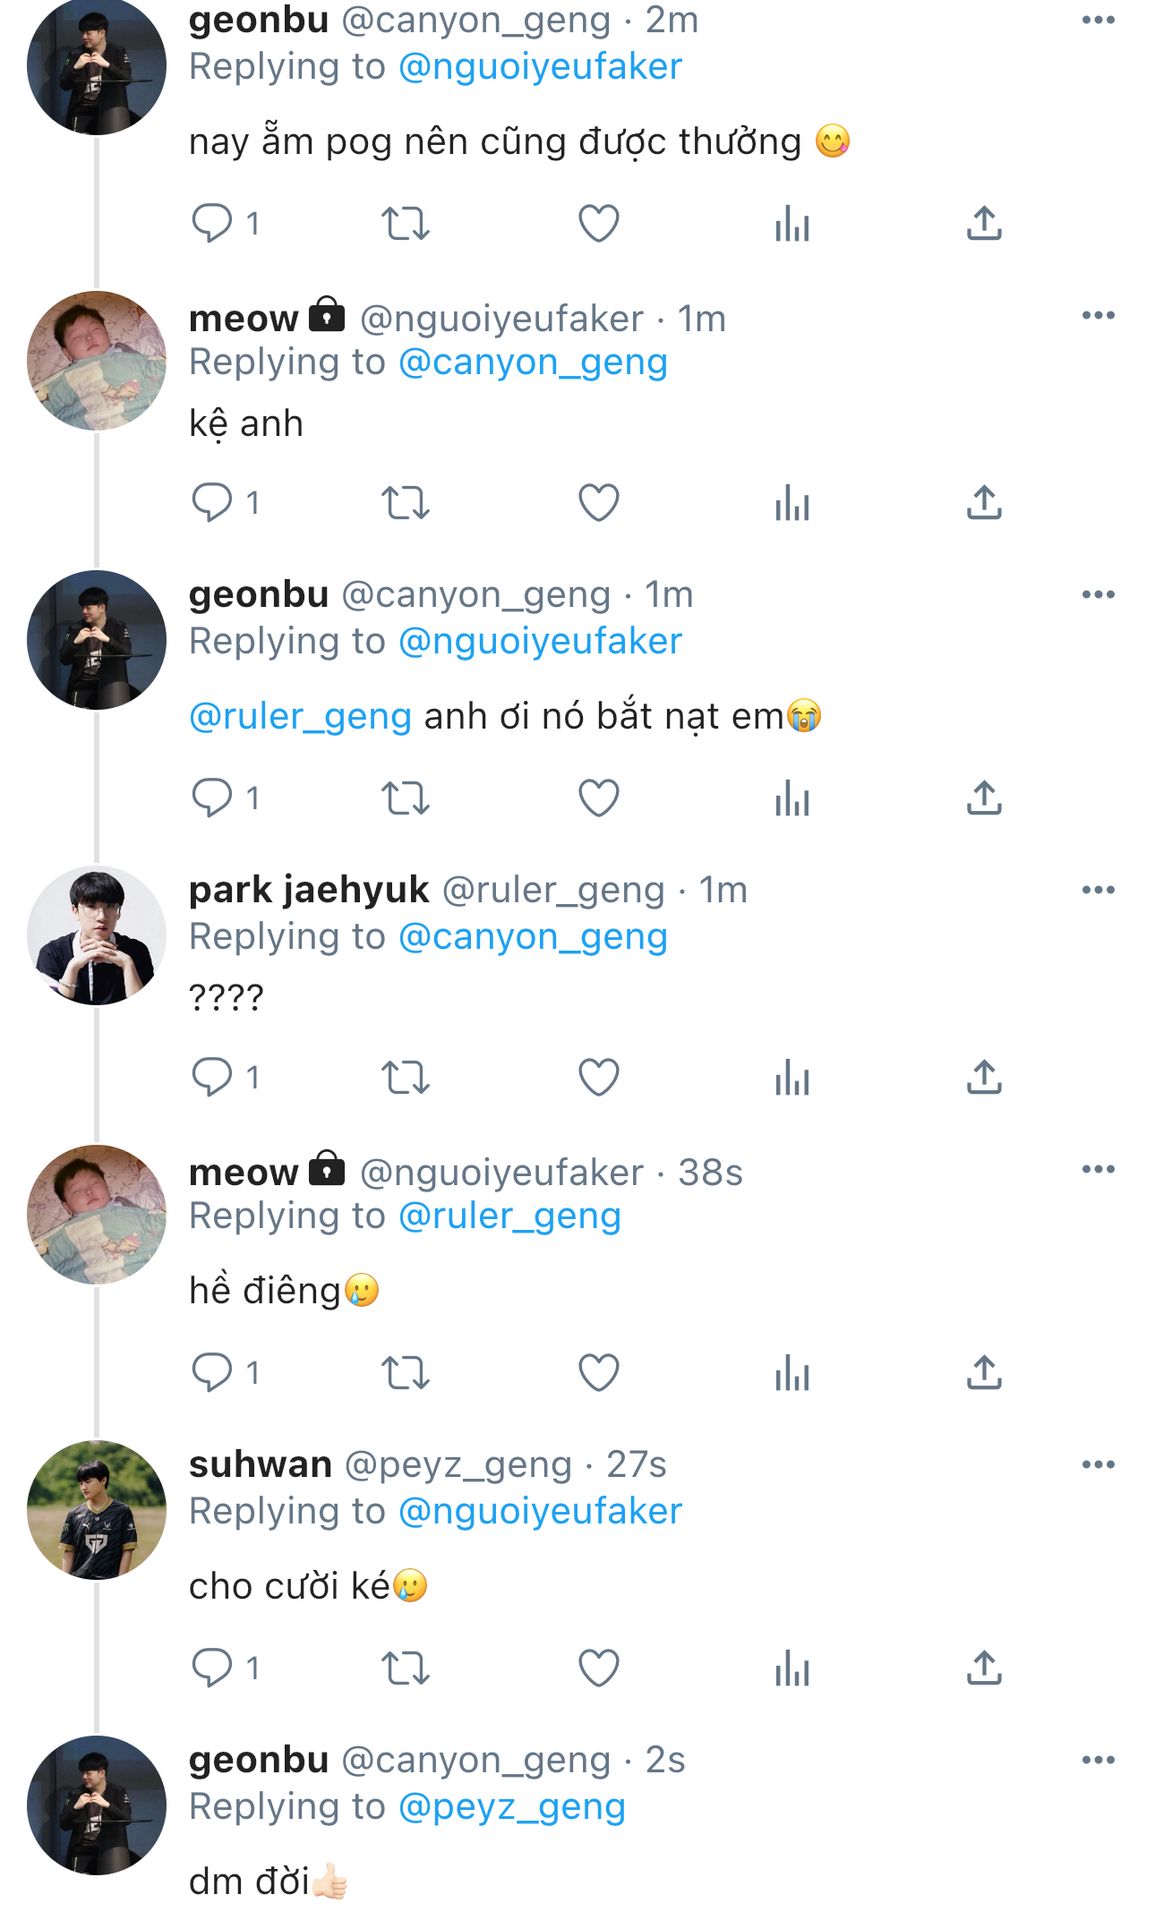The image size is (1155, 1920).
Task: View analytics for the 'cho cười ké' tweet
Action: tap(792, 1667)
